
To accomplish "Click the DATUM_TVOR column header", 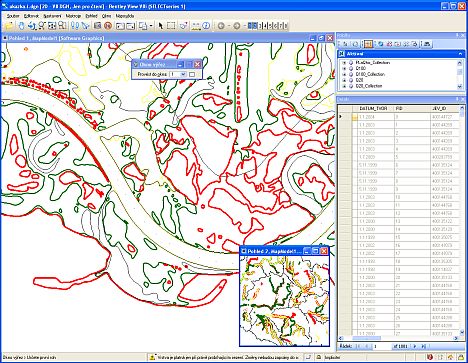I will (372, 109).
